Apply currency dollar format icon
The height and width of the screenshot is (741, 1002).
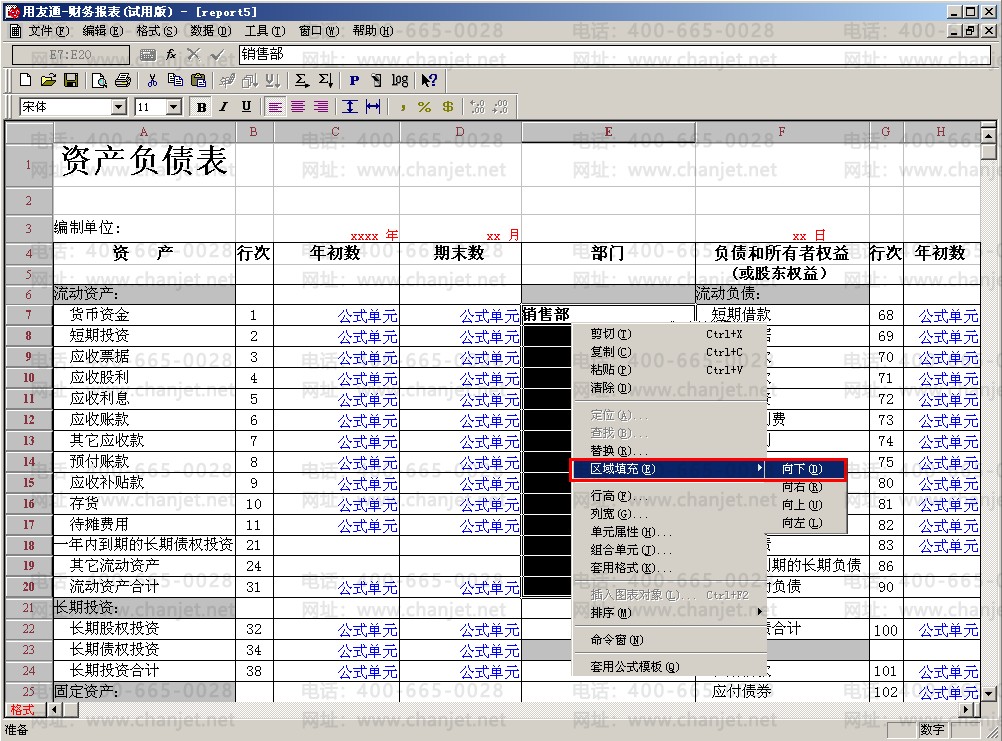tap(448, 107)
